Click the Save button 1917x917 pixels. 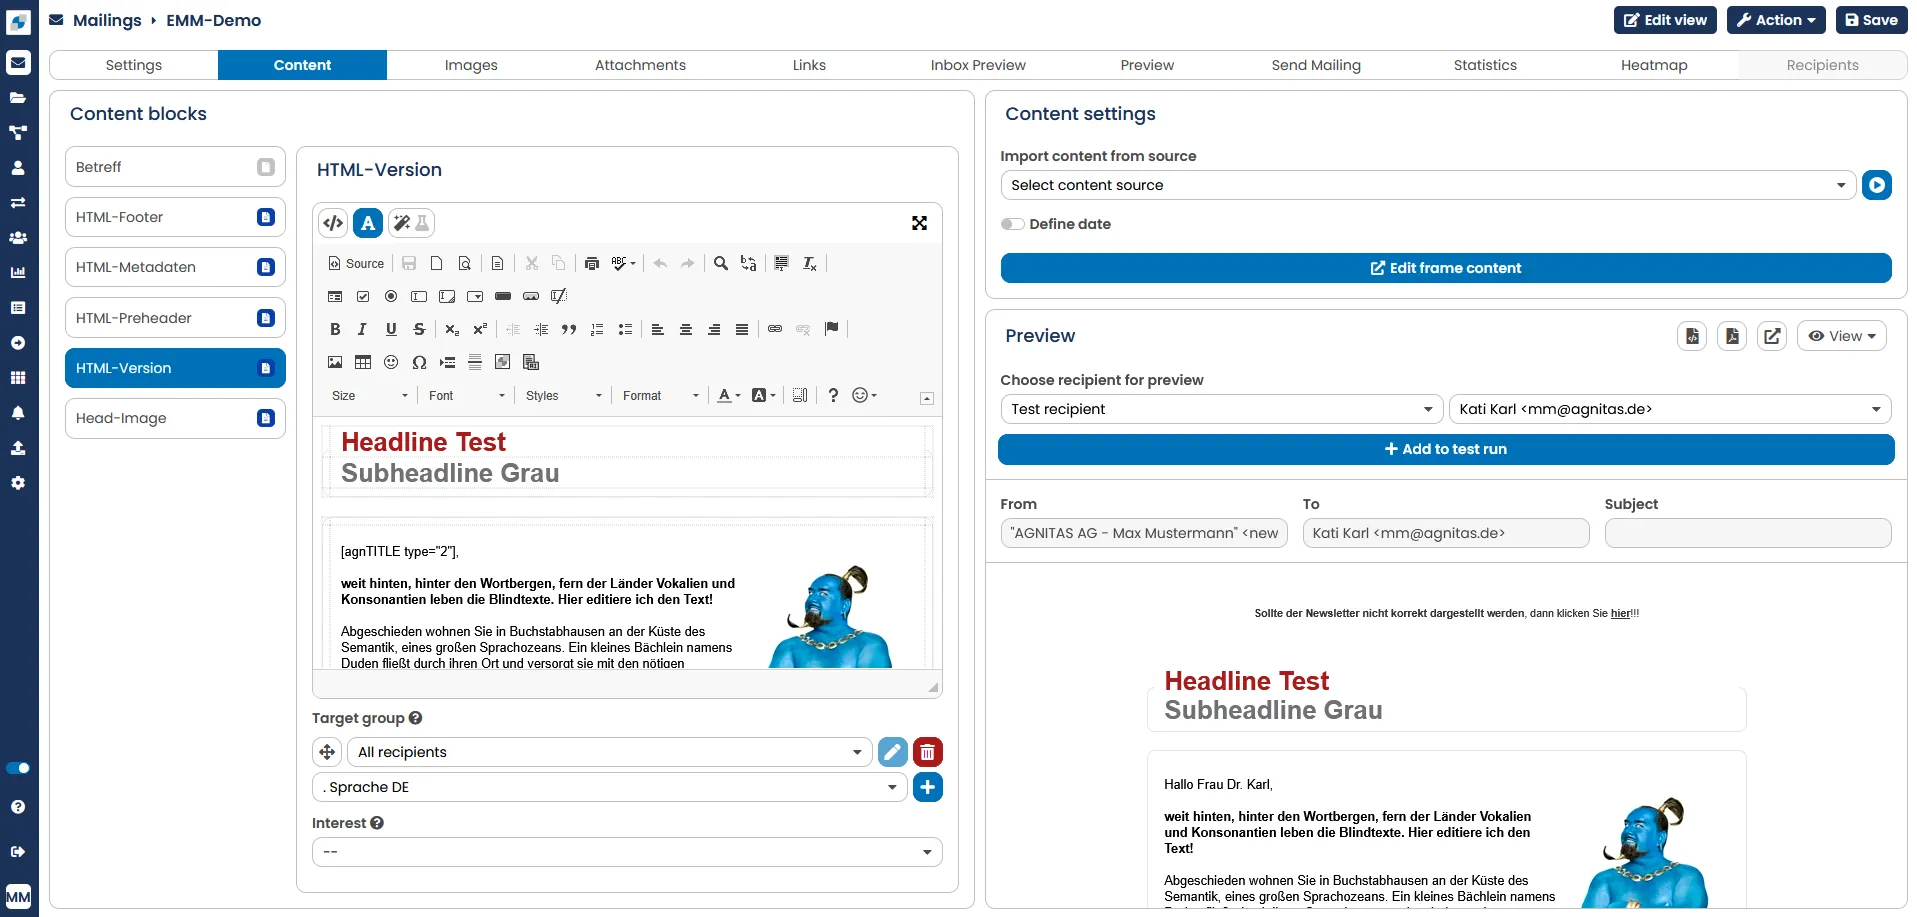pyautogui.click(x=1871, y=20)
